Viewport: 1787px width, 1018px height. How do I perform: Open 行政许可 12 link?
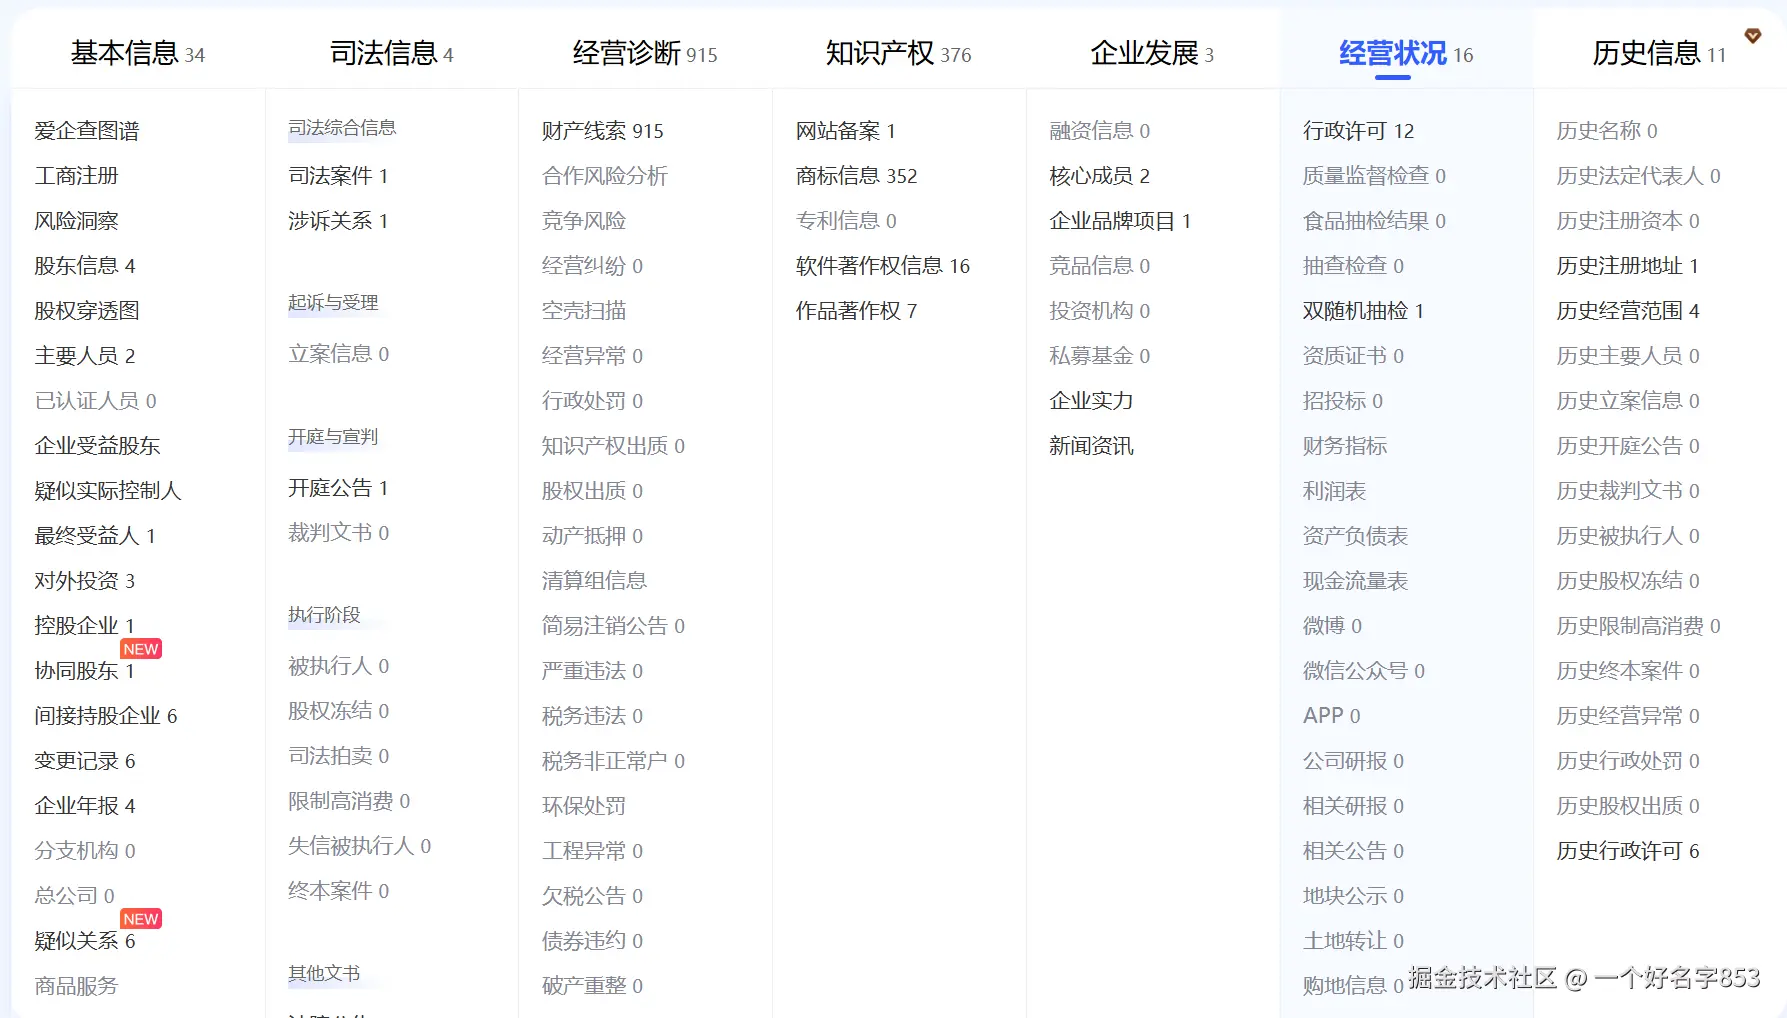[x=1358, y=131]
